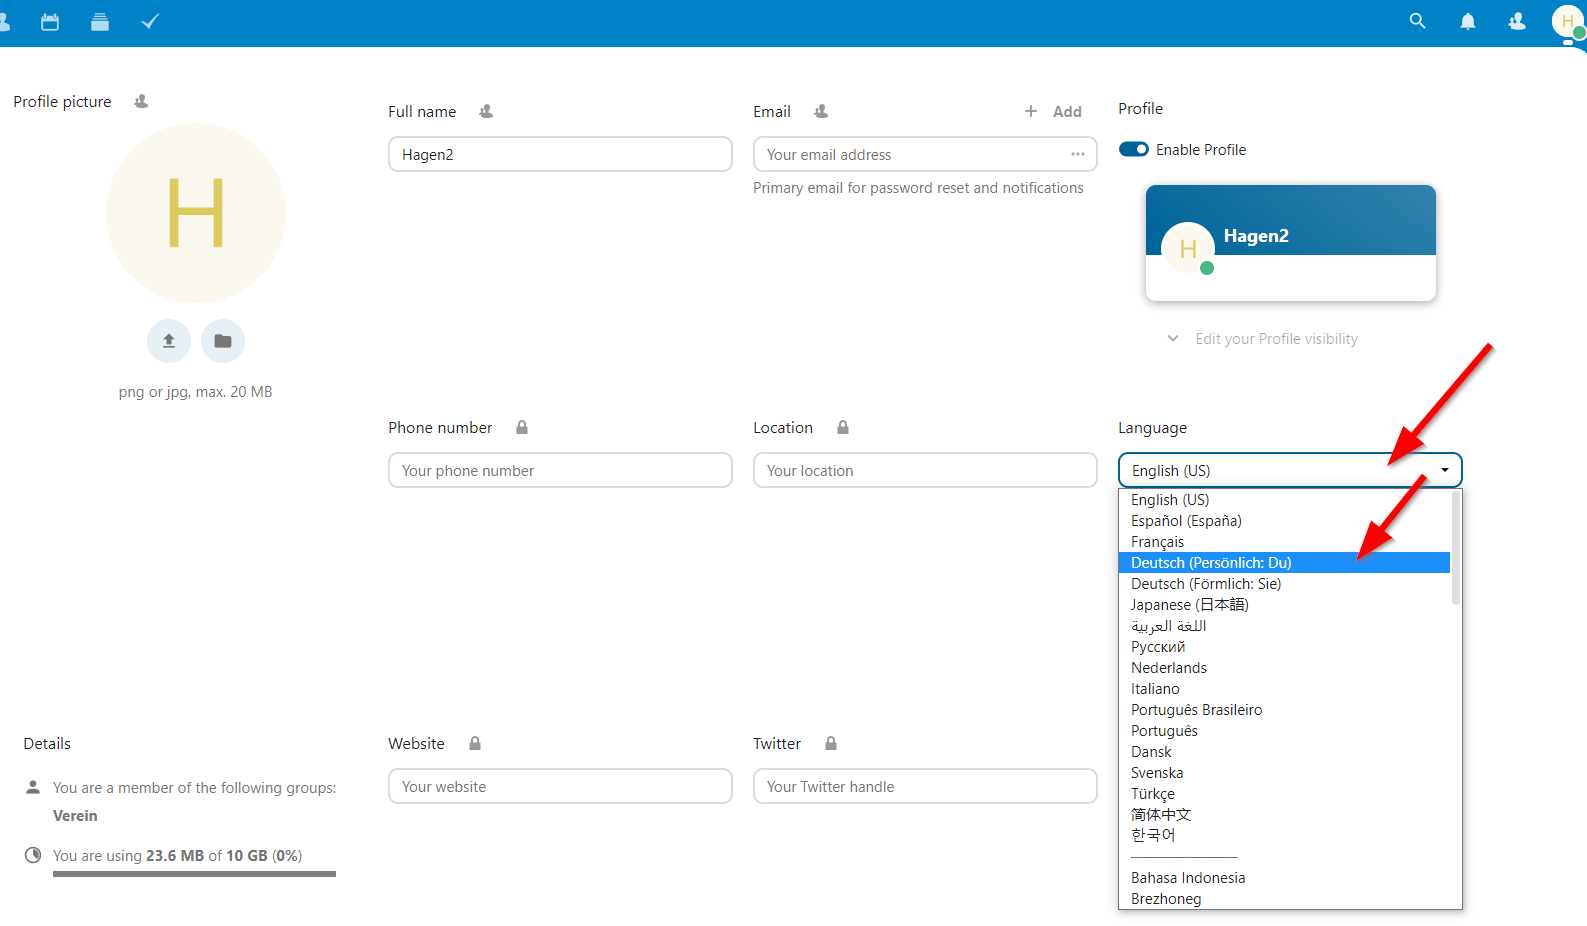
Task: Open the email options three-dots menu
Action: click(1078, 154)
